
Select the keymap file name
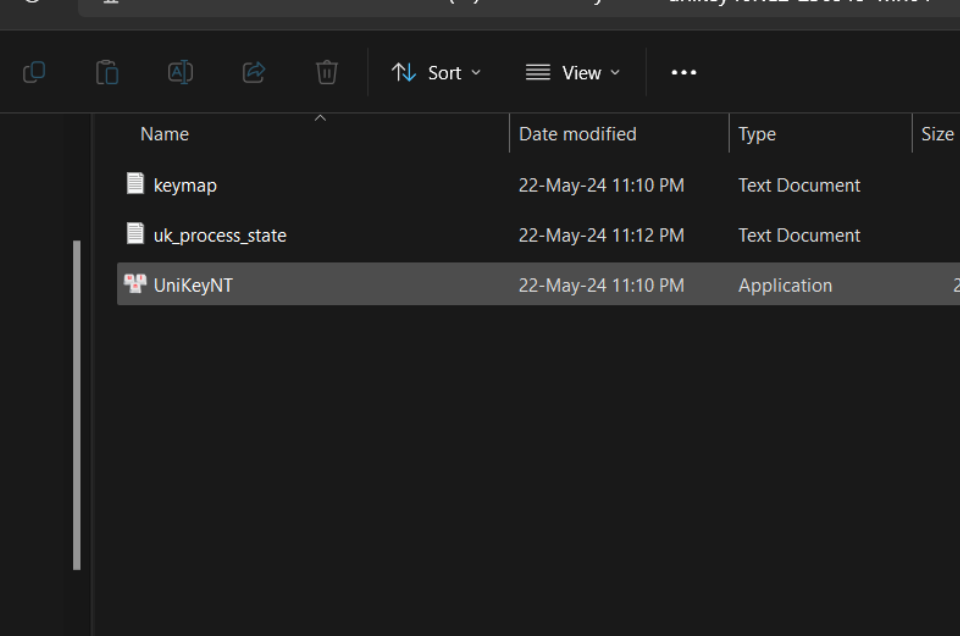point(185,185)
